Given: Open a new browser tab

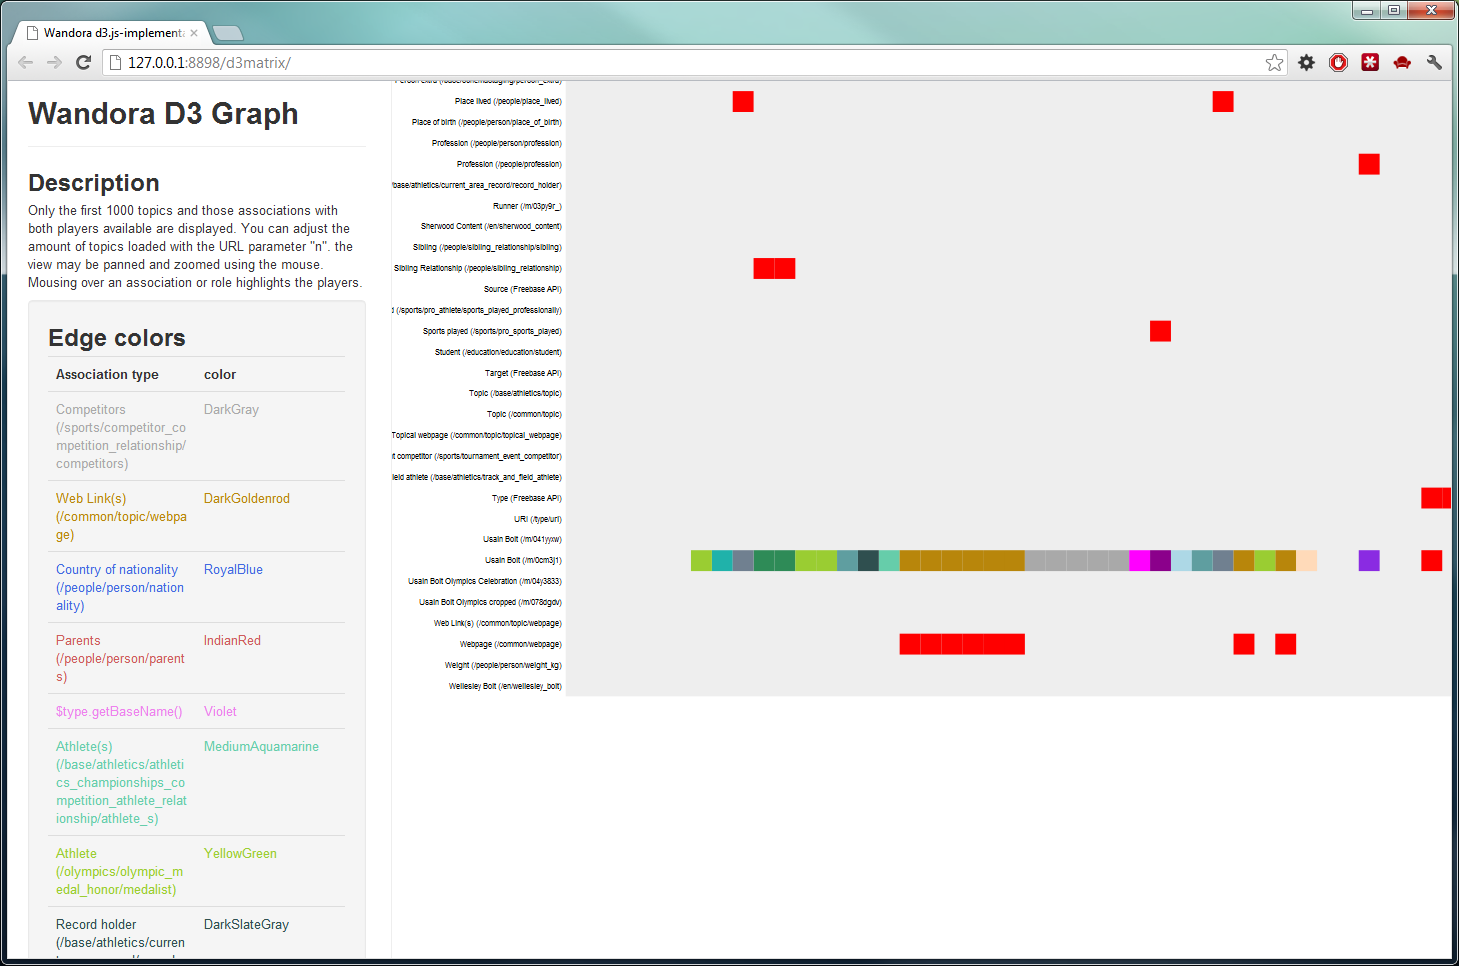Looking at the screenshot, I should (228, 33).
